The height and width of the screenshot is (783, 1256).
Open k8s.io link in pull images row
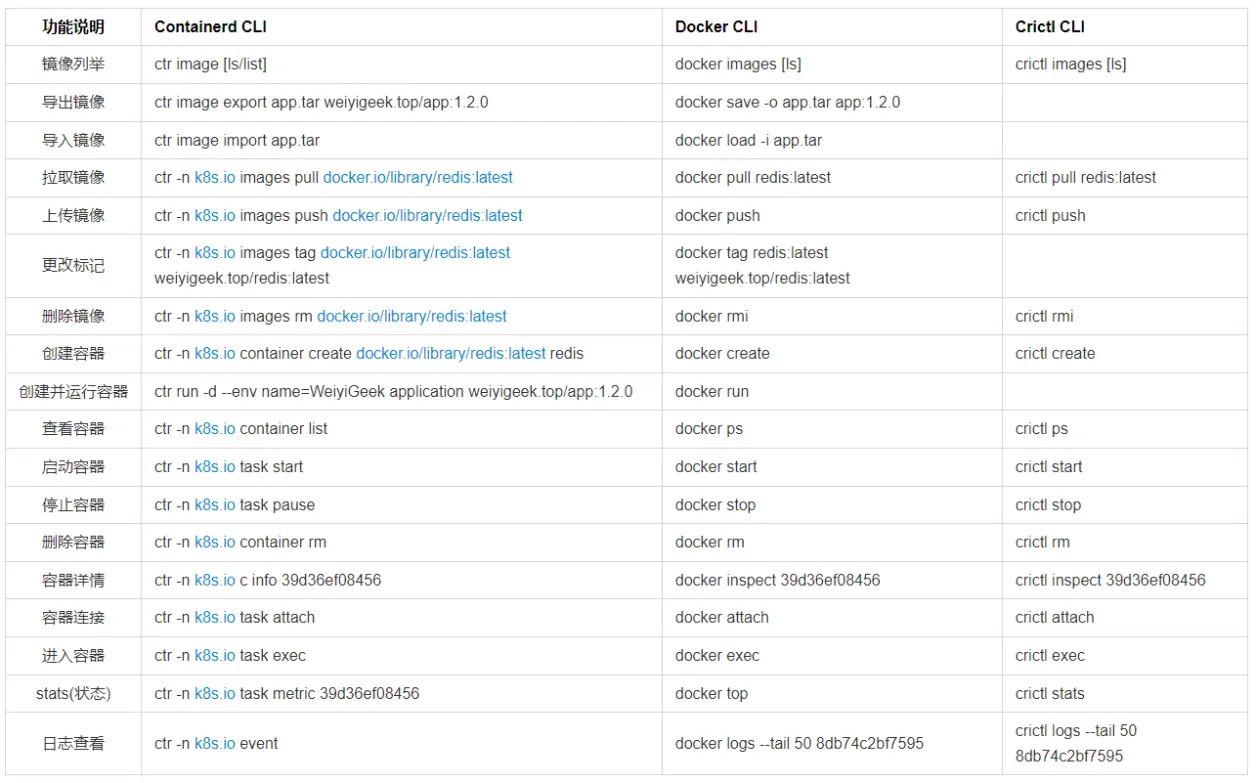pyautogui.click(x=215, y=178)
